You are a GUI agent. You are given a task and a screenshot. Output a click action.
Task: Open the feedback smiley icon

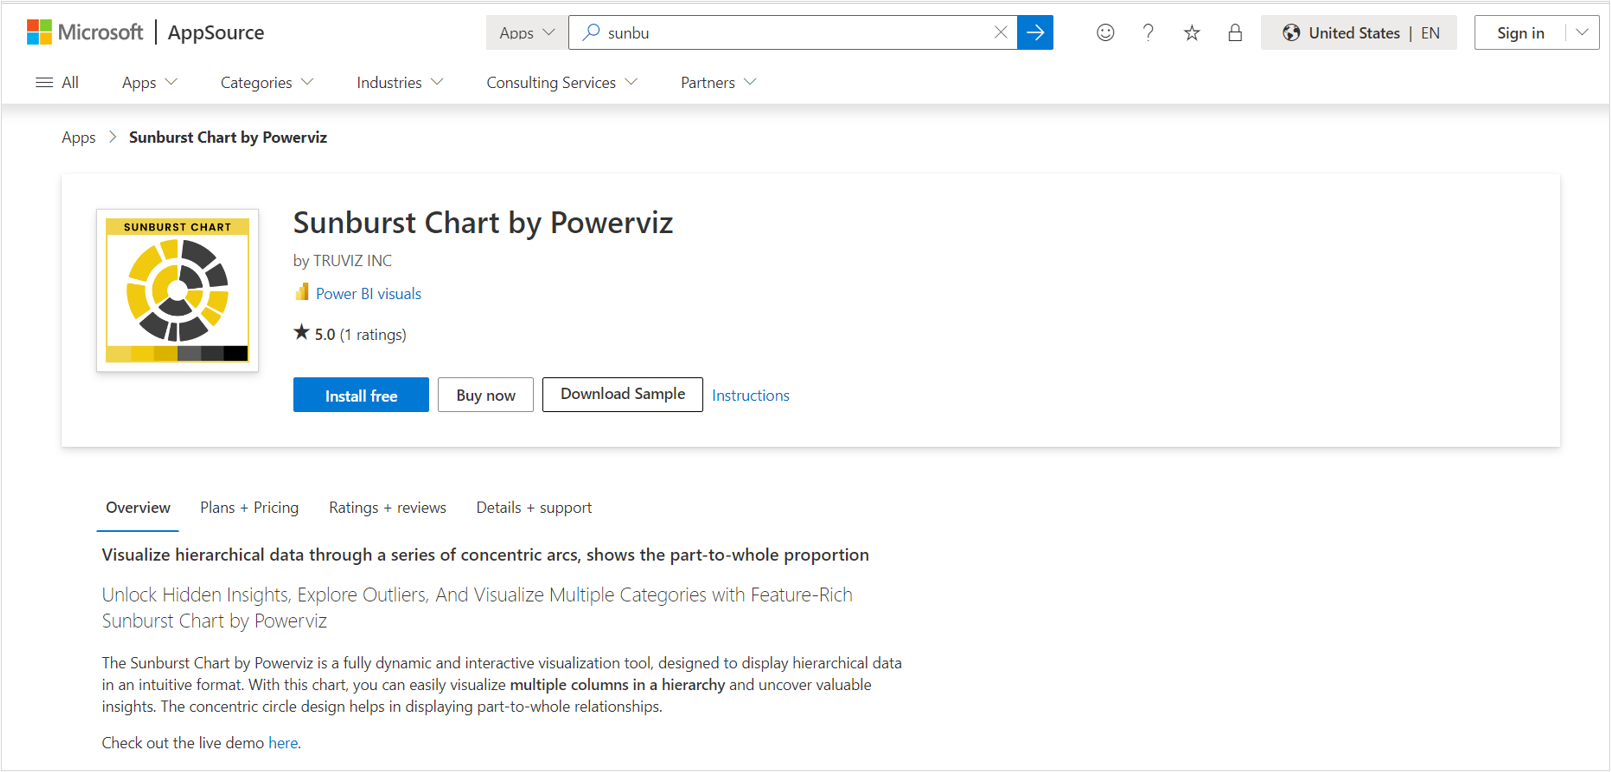click(x=1105, y=33)
